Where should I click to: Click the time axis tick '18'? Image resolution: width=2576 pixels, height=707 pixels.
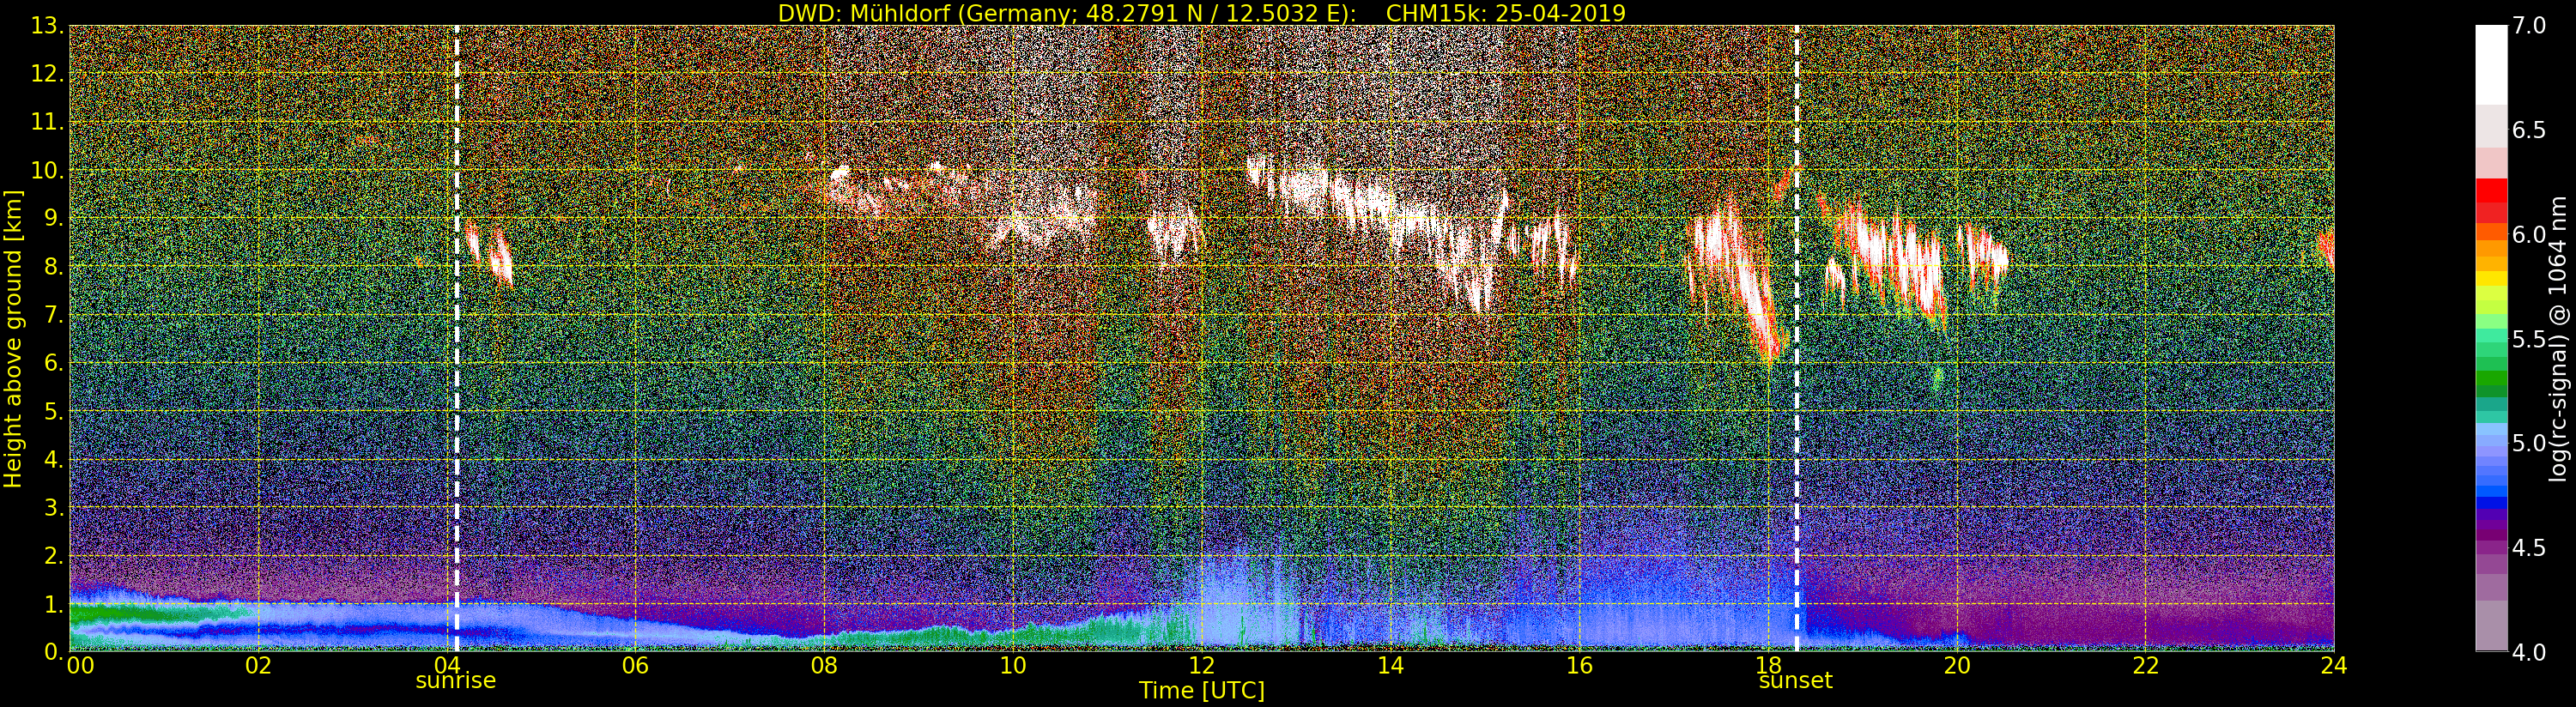click(1768, 665)
